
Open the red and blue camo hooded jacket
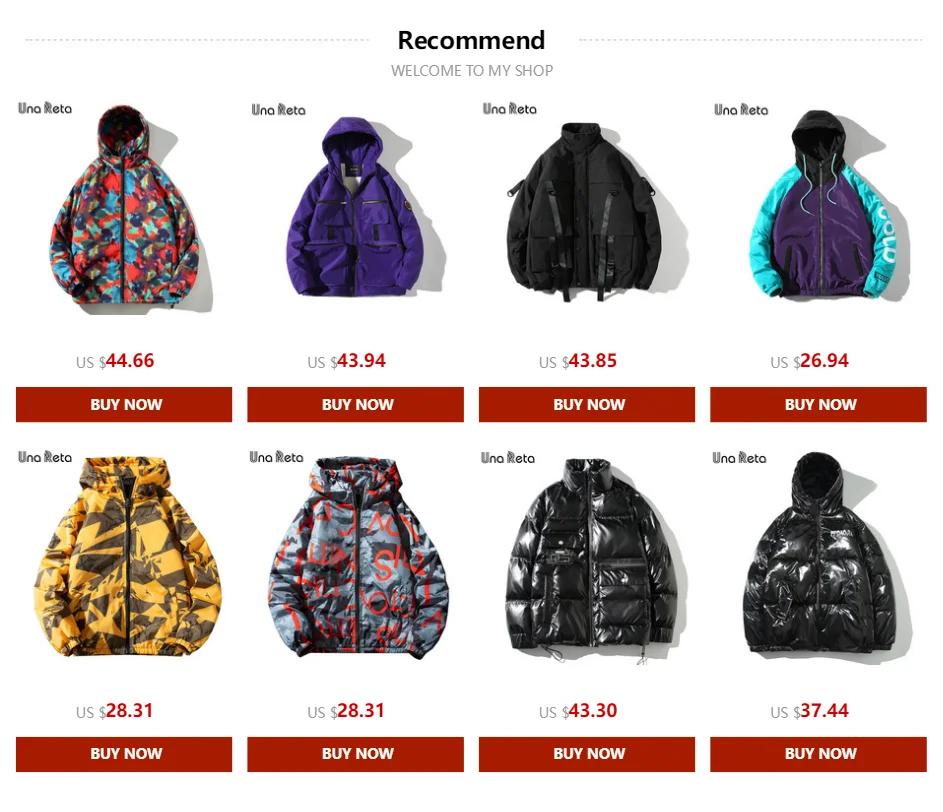point(124,209)
